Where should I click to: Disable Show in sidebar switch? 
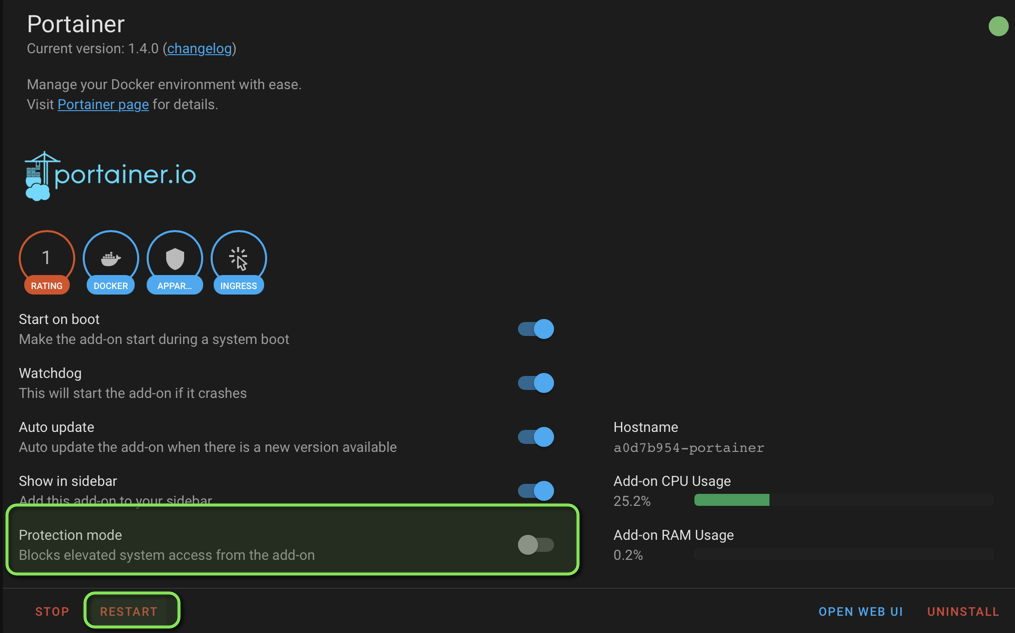click(536, 491)
